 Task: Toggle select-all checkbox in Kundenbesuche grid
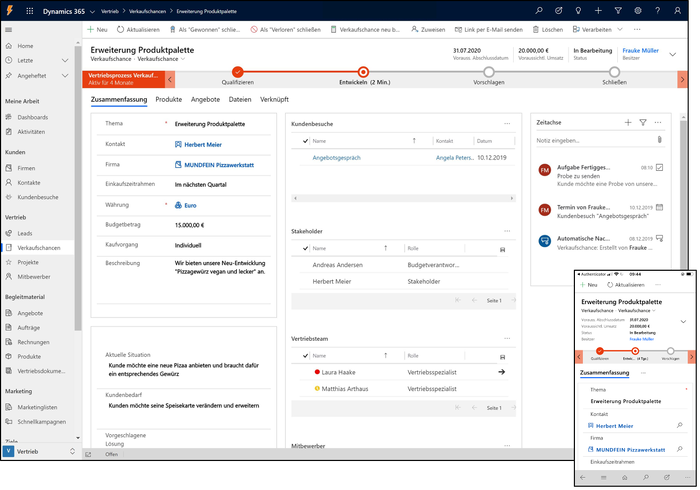(x=305, y=141)
